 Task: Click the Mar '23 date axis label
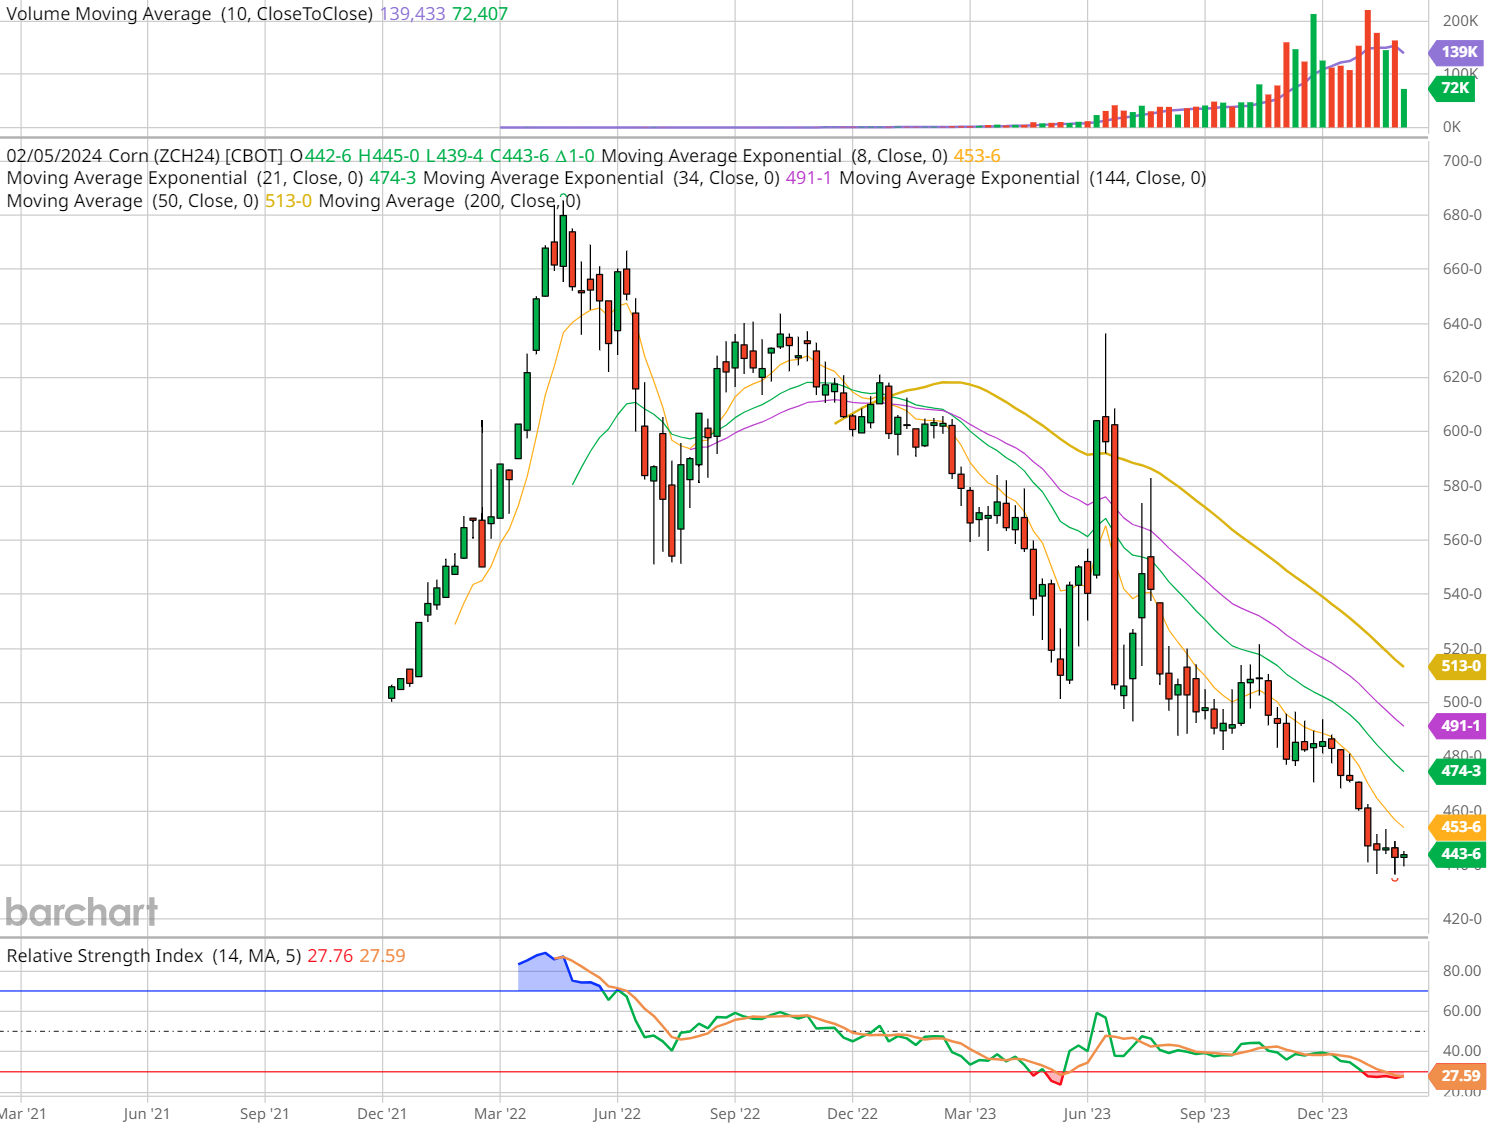click(x=970, y=1114)
